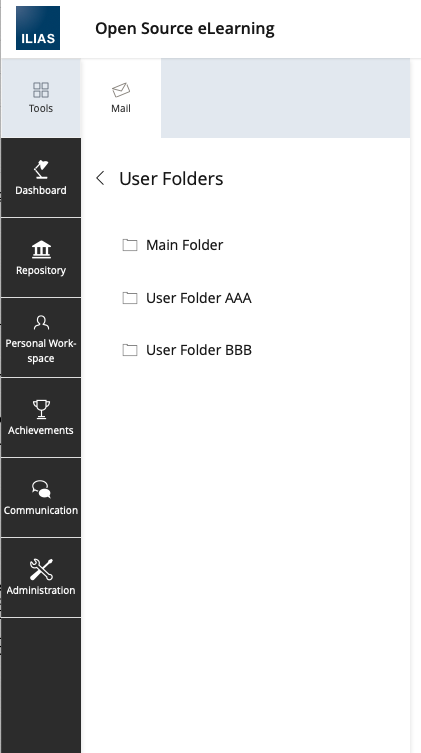Select User Folder AAA
This screenshot has height=753, width=421.
[x=199, y=298]
